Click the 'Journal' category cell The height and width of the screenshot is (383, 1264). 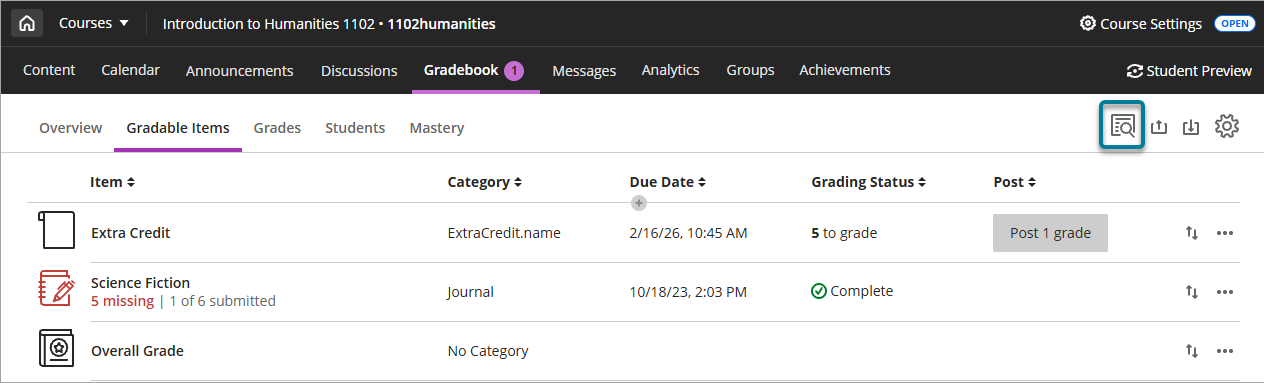pos(470,292)
